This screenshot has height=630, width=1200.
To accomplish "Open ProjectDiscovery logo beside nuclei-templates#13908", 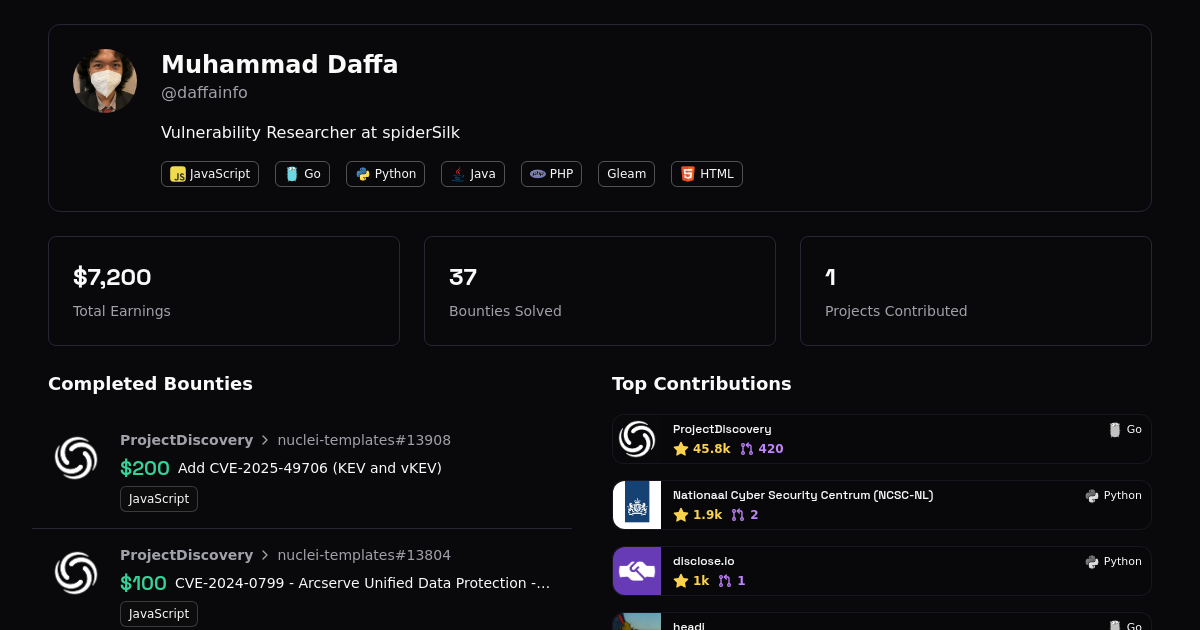I will tap(76, 458).
